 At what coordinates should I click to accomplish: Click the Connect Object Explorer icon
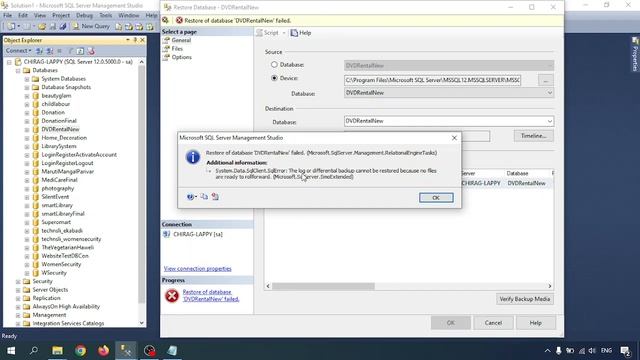coord(39,51)
